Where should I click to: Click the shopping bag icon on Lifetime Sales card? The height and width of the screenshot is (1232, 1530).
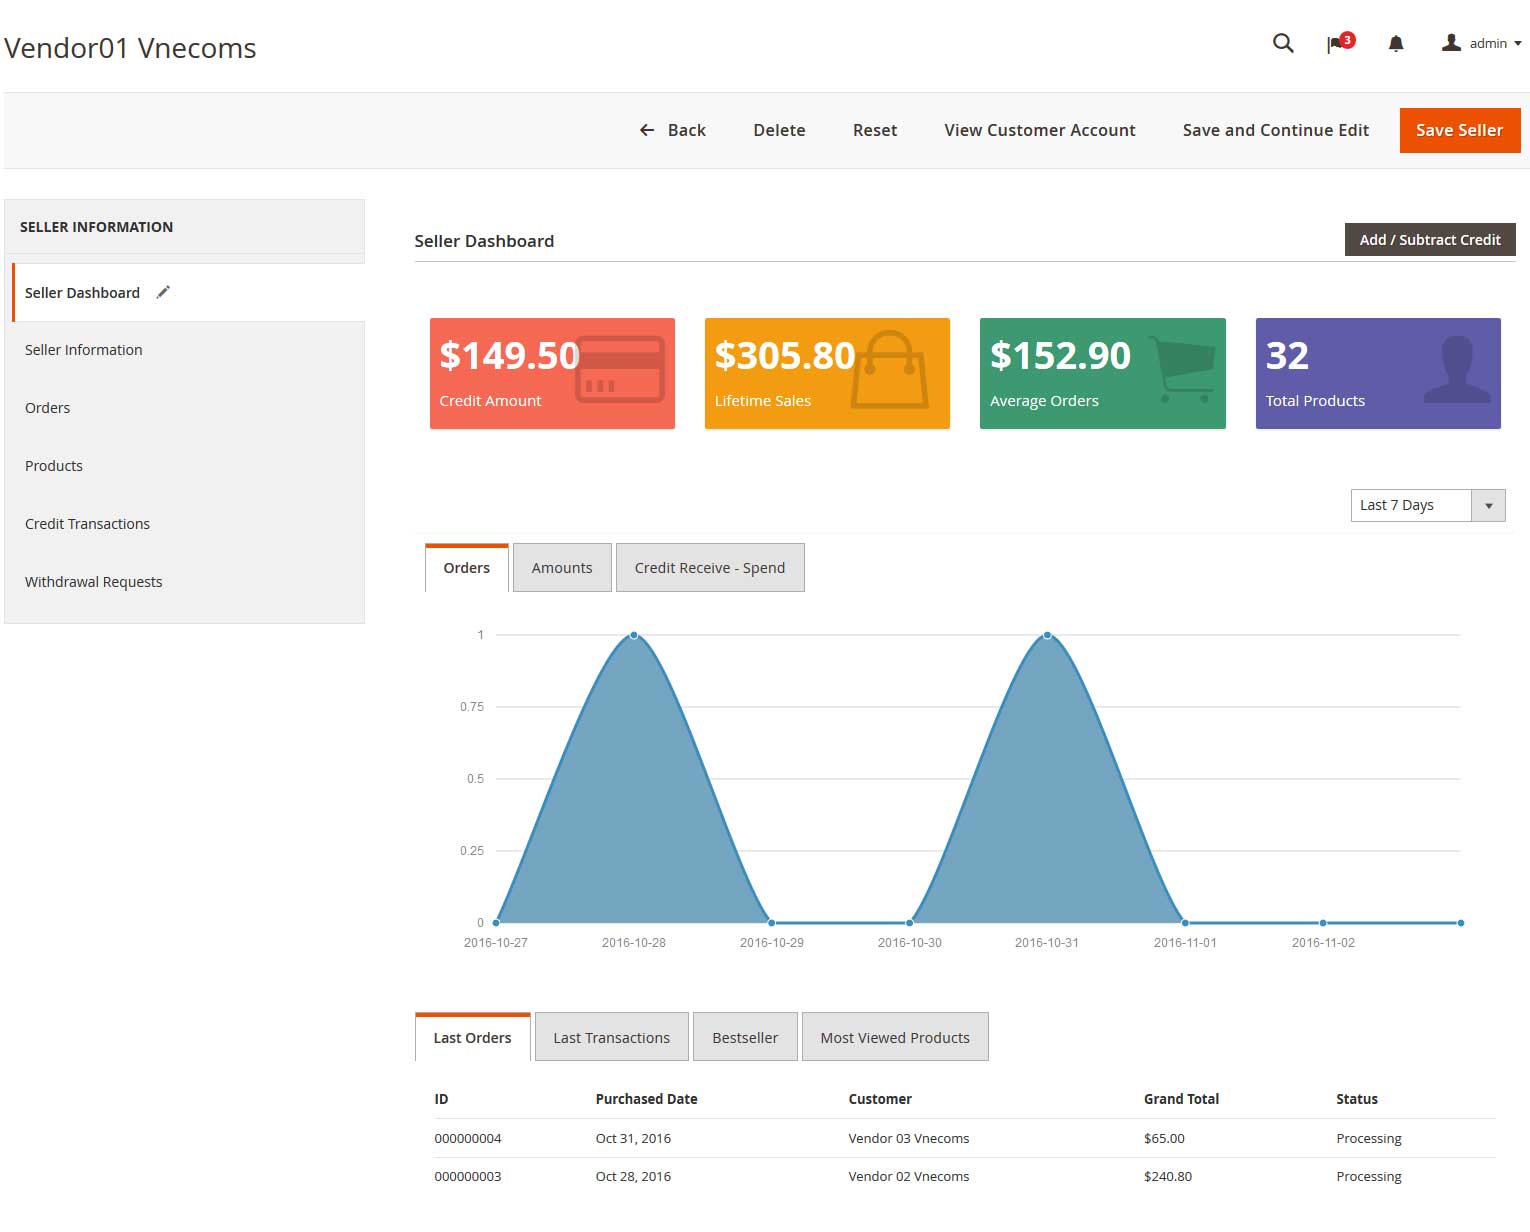[889, 369]
